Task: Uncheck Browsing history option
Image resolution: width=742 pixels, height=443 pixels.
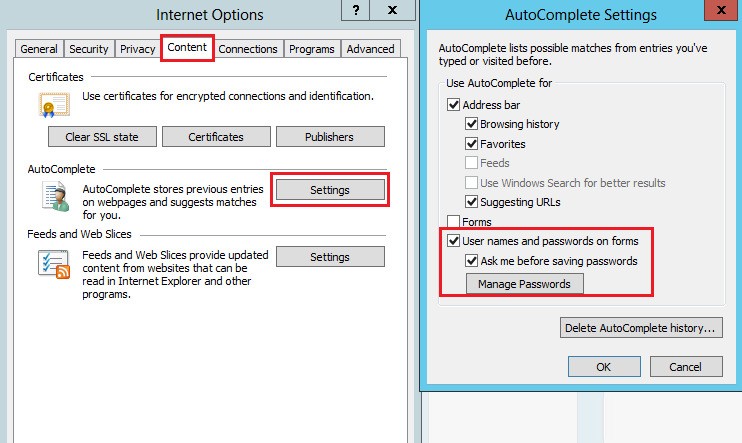Action: click(472, 124)
